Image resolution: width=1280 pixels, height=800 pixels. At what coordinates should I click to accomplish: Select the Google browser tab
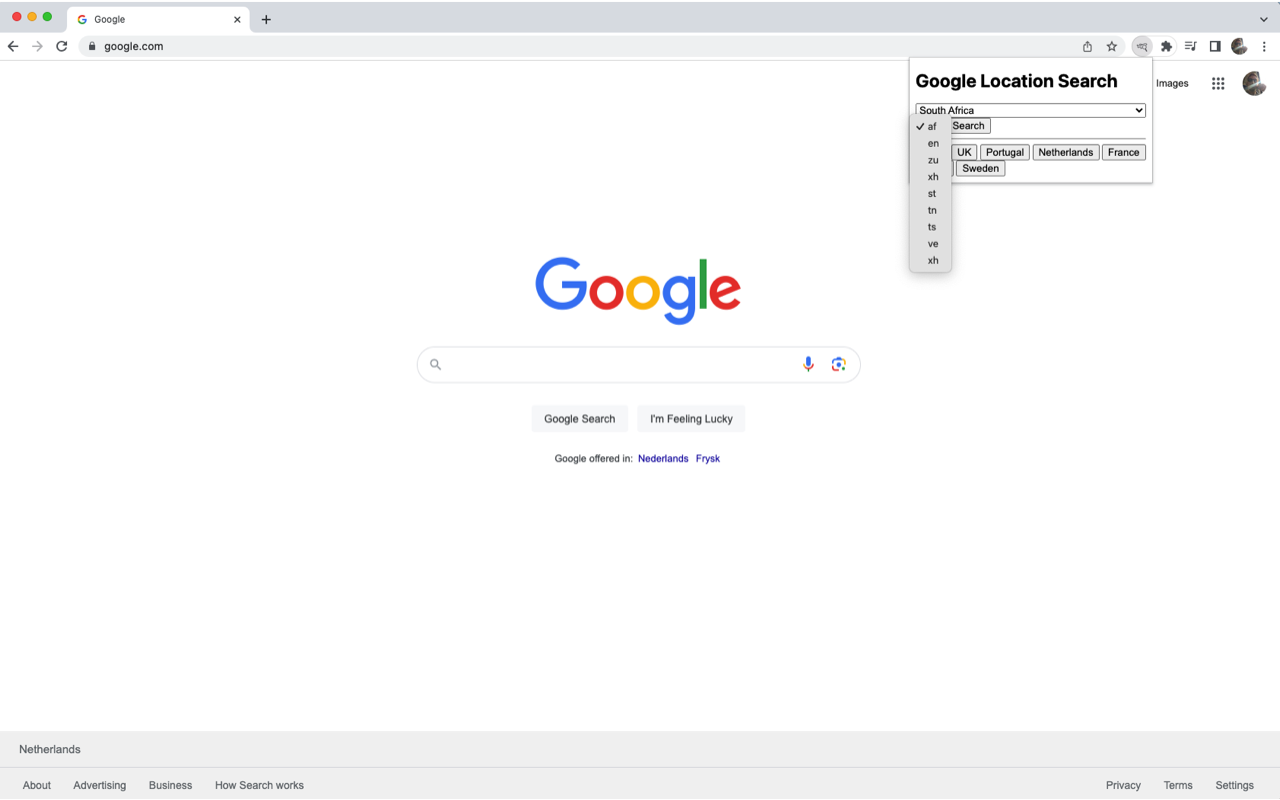pos(158,19)
